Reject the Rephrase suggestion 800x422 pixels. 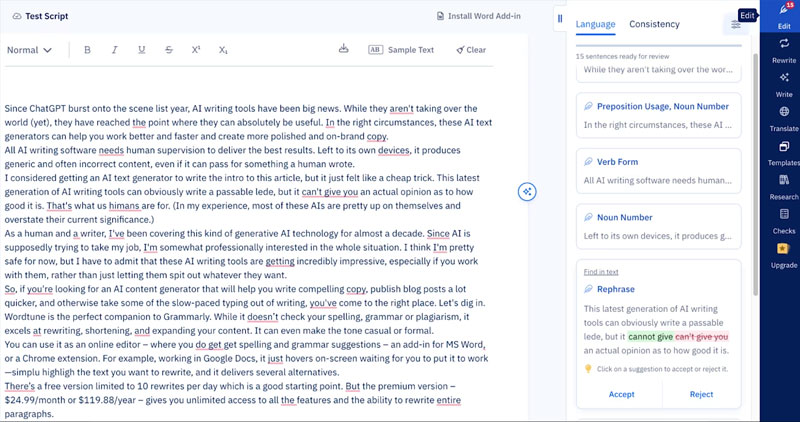[x=702, y=394]
